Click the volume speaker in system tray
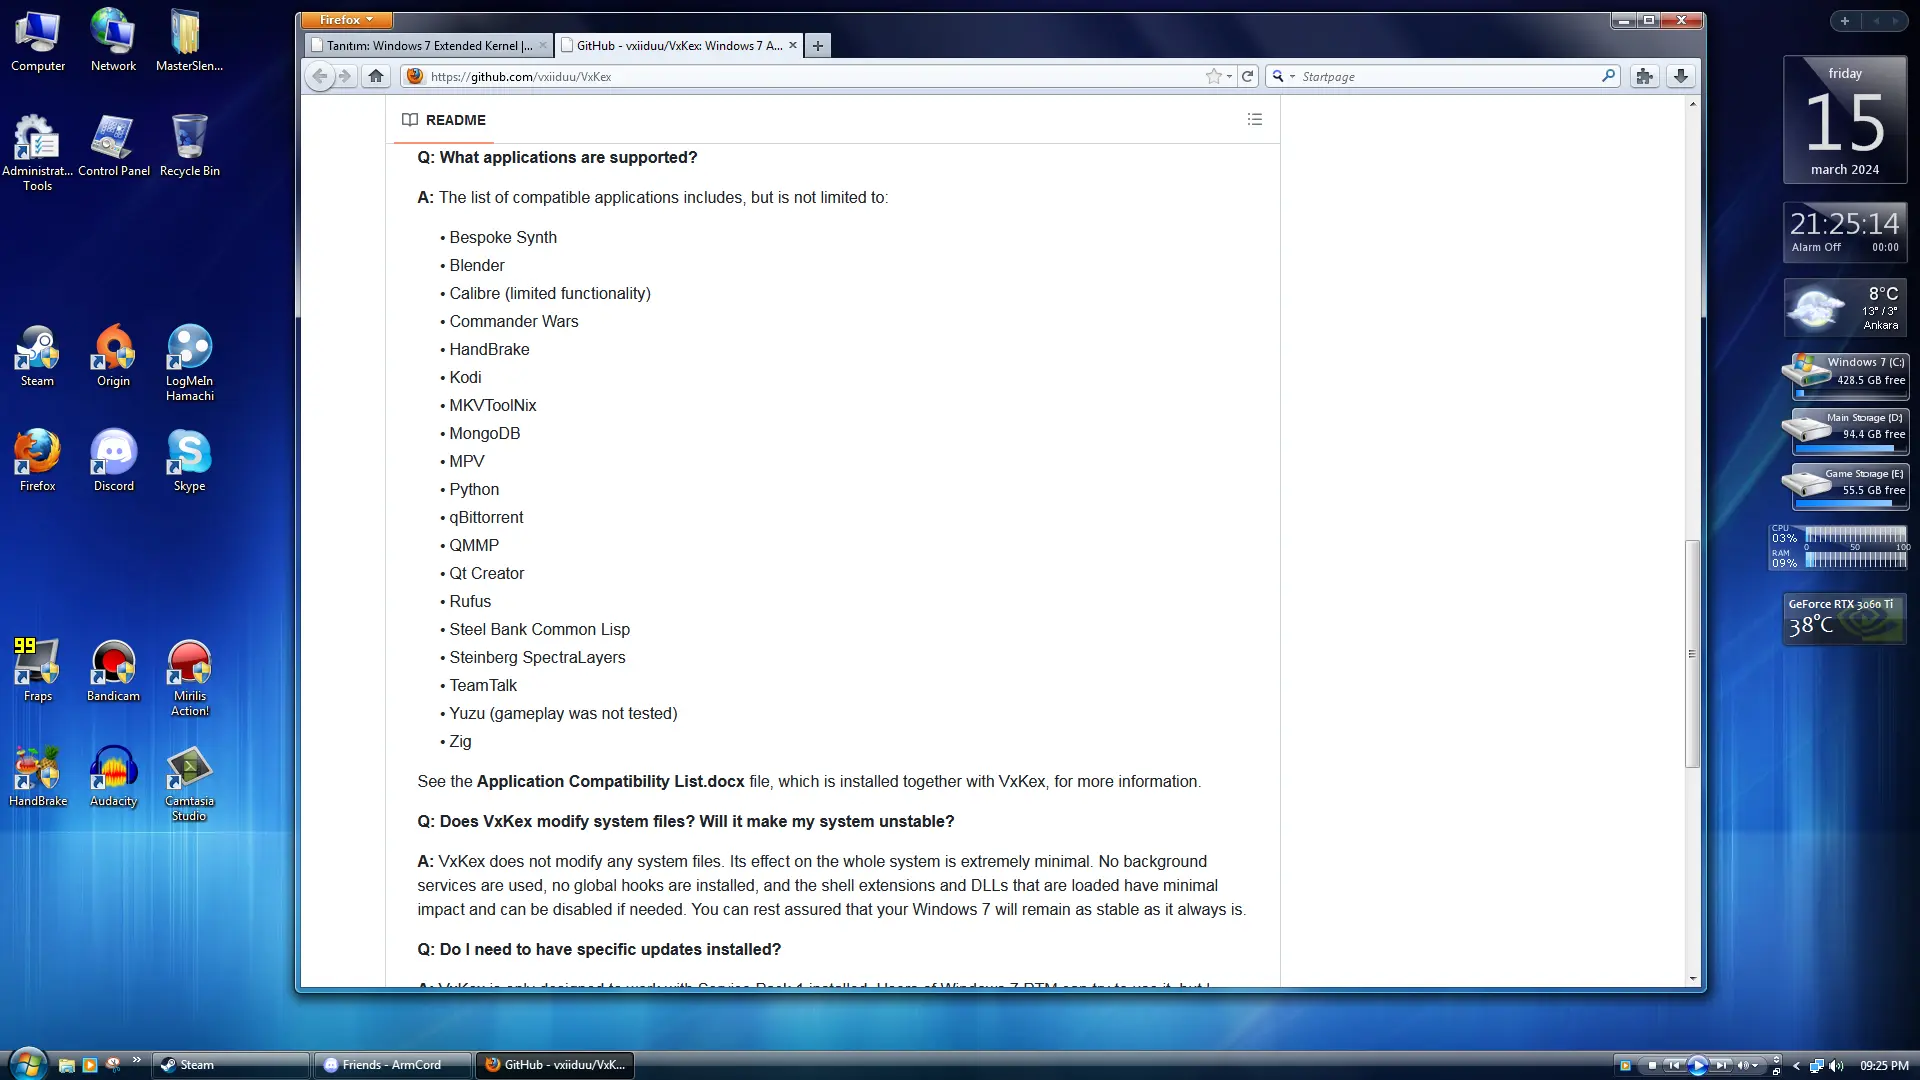 click(x=1836, y=1065)
